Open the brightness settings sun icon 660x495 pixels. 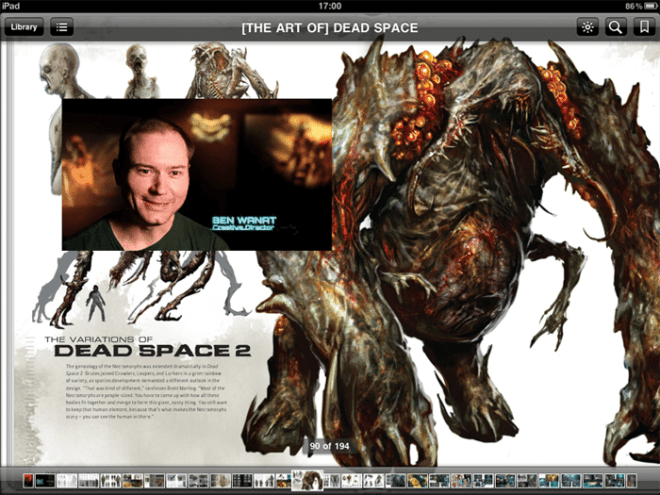588,27
